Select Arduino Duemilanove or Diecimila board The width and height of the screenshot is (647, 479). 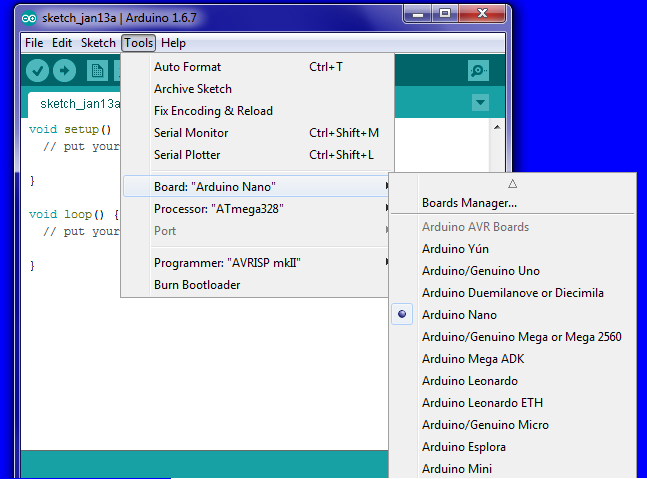coord(512,293)
